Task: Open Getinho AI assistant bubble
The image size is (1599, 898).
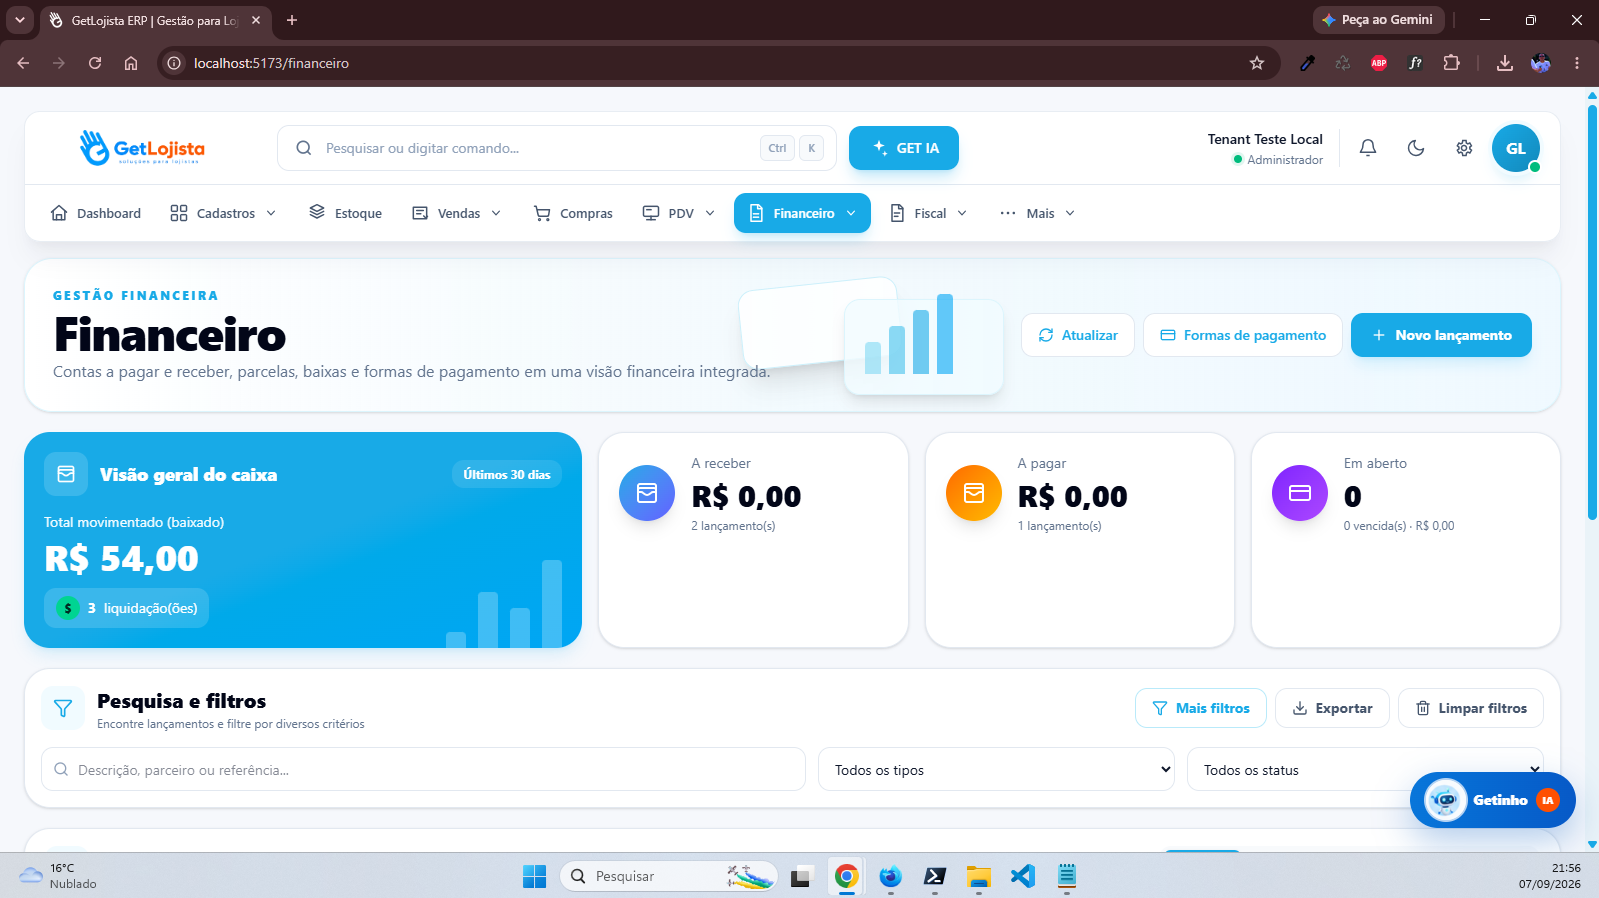Action: click(x=1492, y=800)
